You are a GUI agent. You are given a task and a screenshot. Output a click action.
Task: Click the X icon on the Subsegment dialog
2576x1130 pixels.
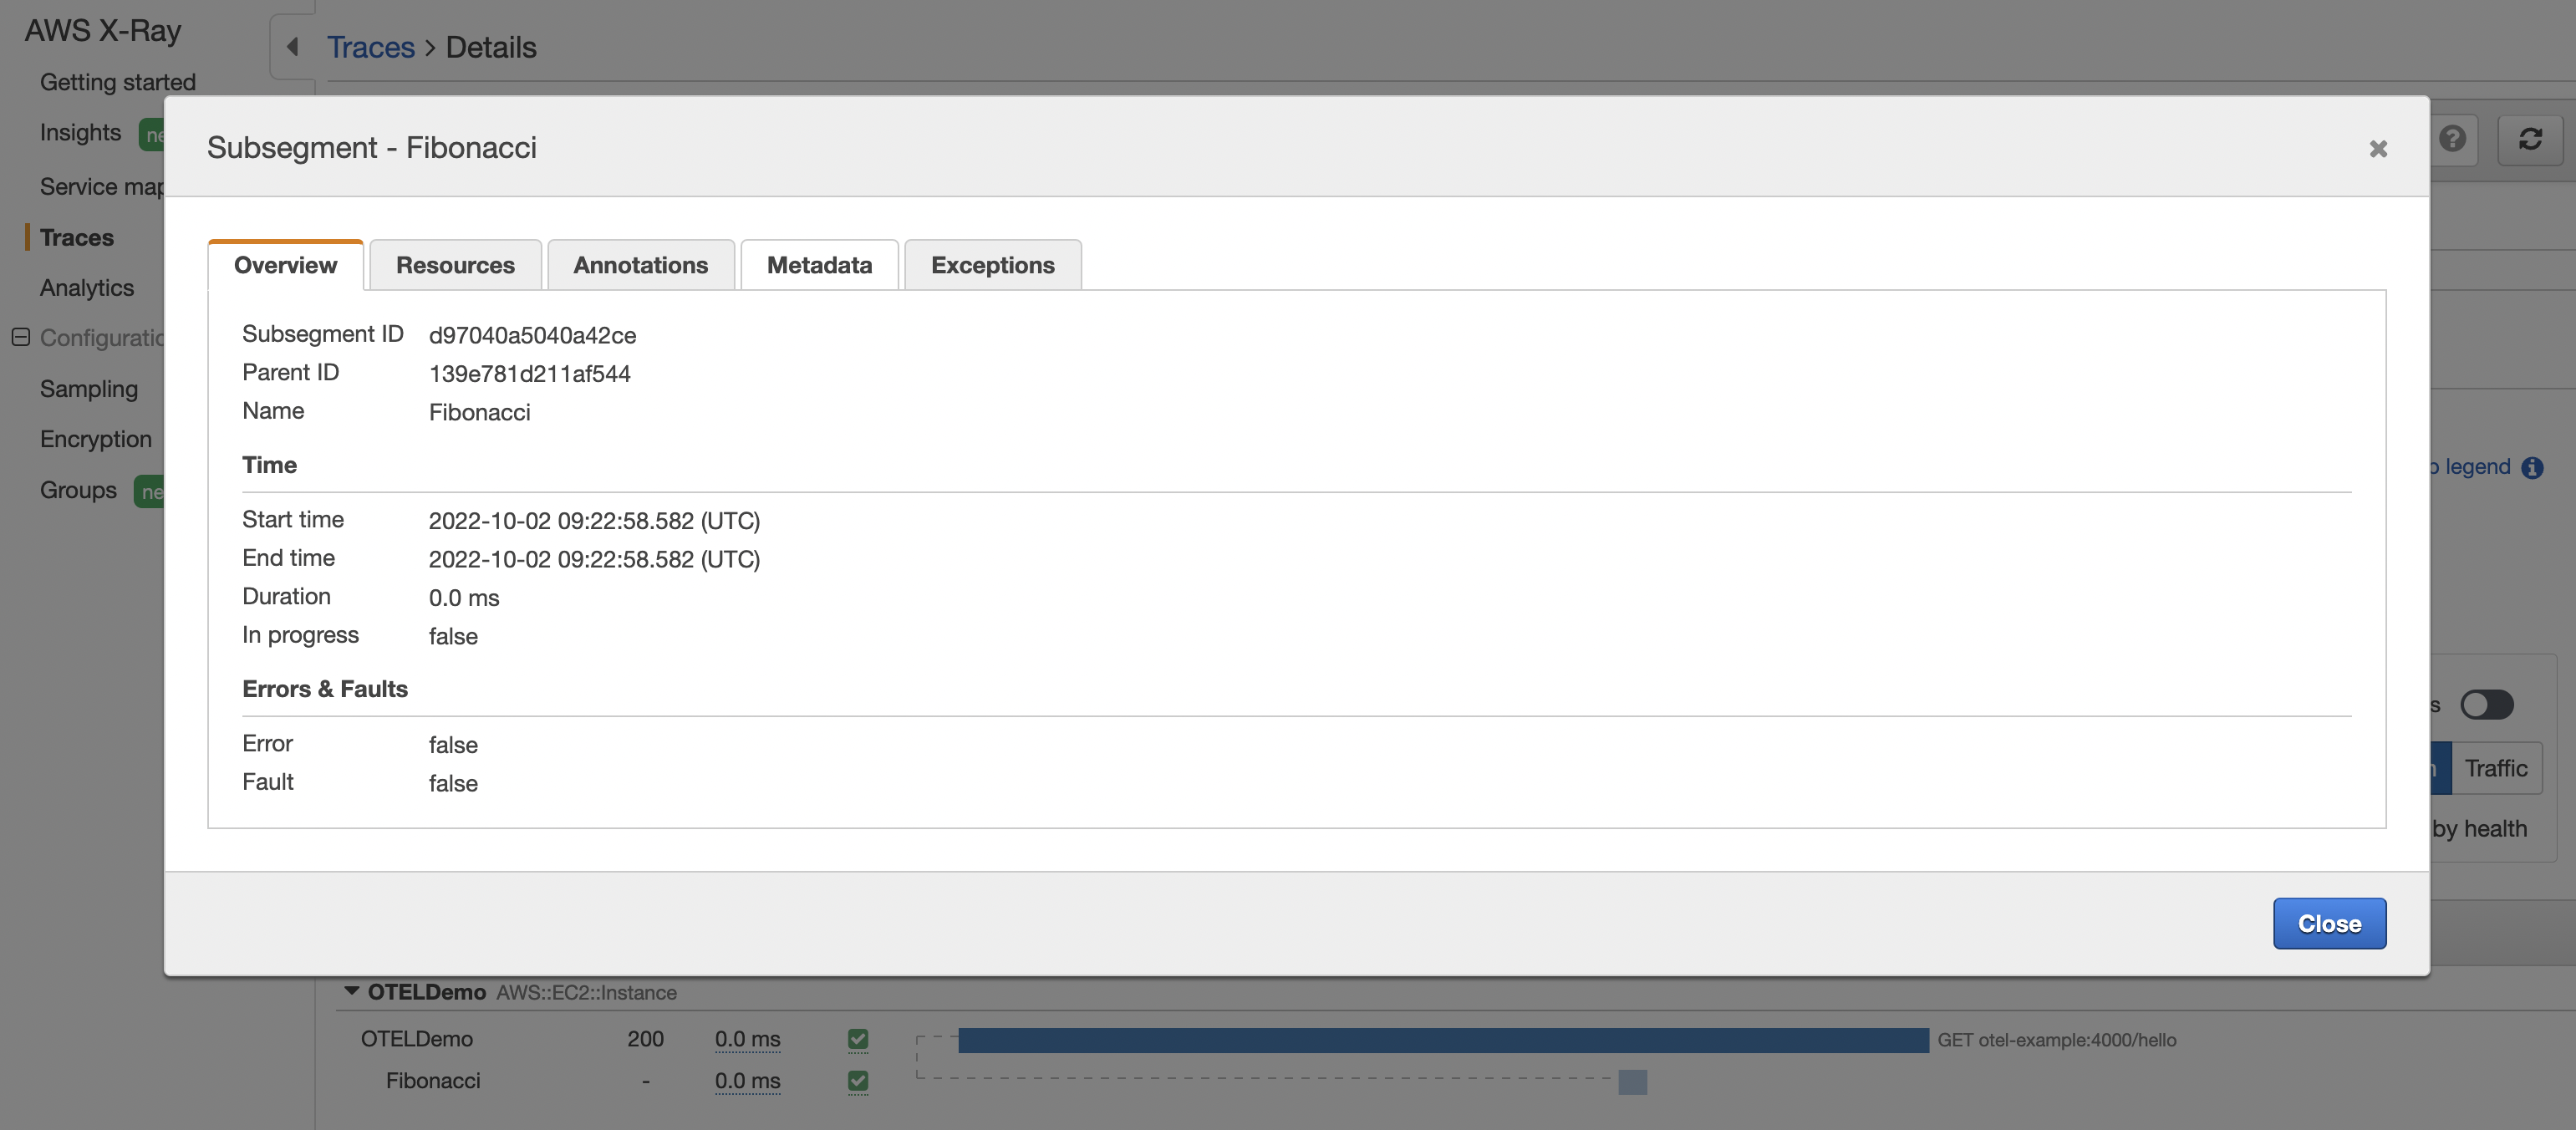tap(2377, 149)
